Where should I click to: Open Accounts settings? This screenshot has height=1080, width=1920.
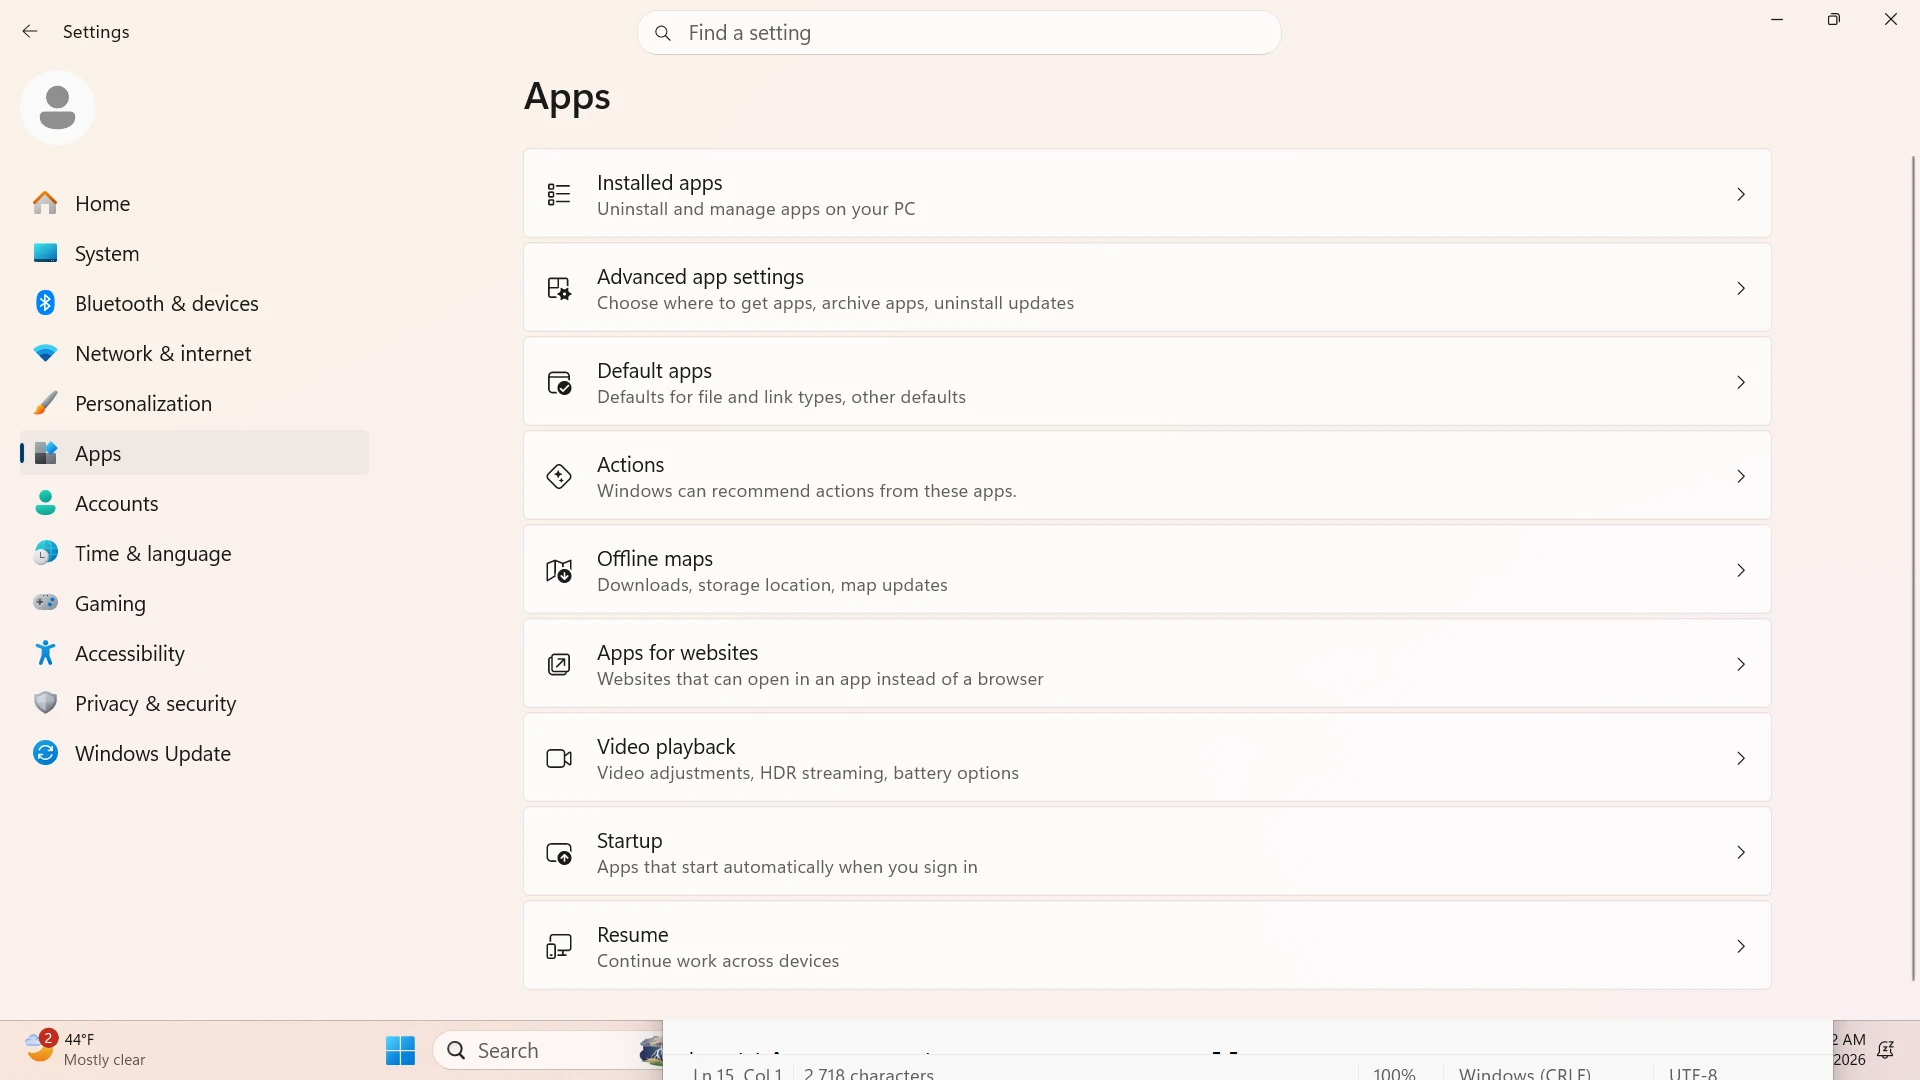click(x=194, y=503)
